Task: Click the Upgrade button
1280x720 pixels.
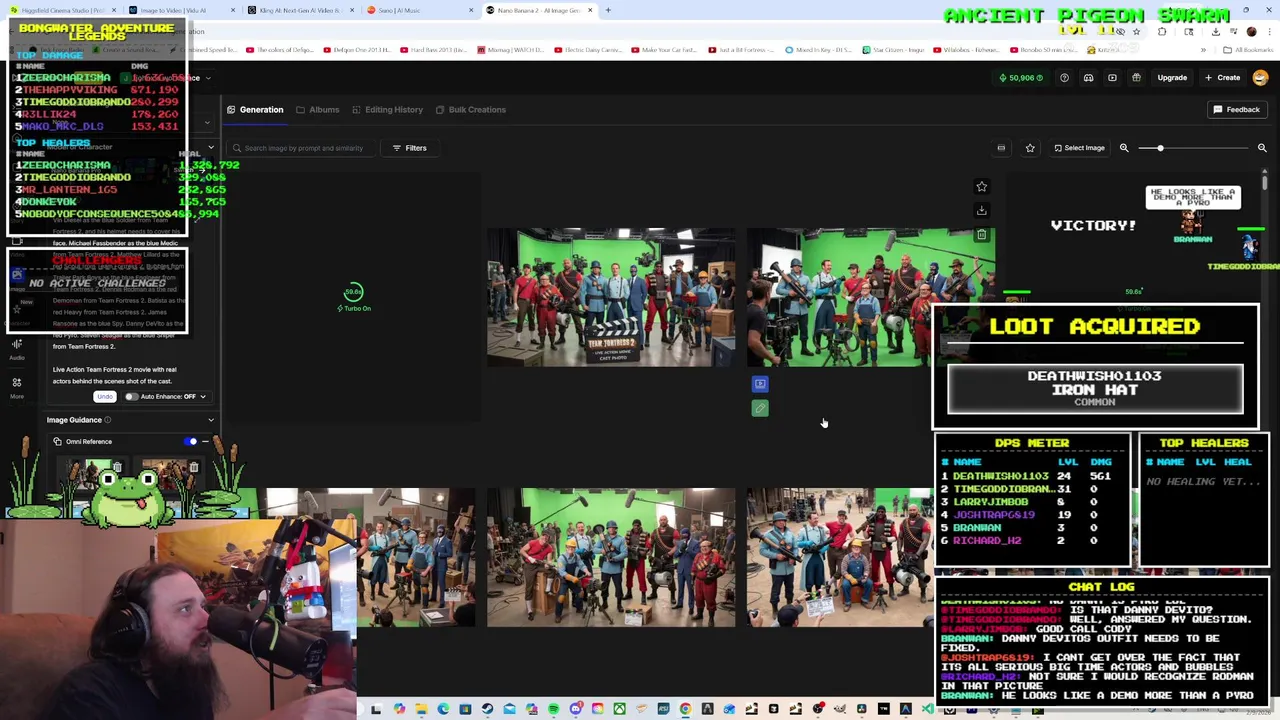Action: [x=1172, y=78]
